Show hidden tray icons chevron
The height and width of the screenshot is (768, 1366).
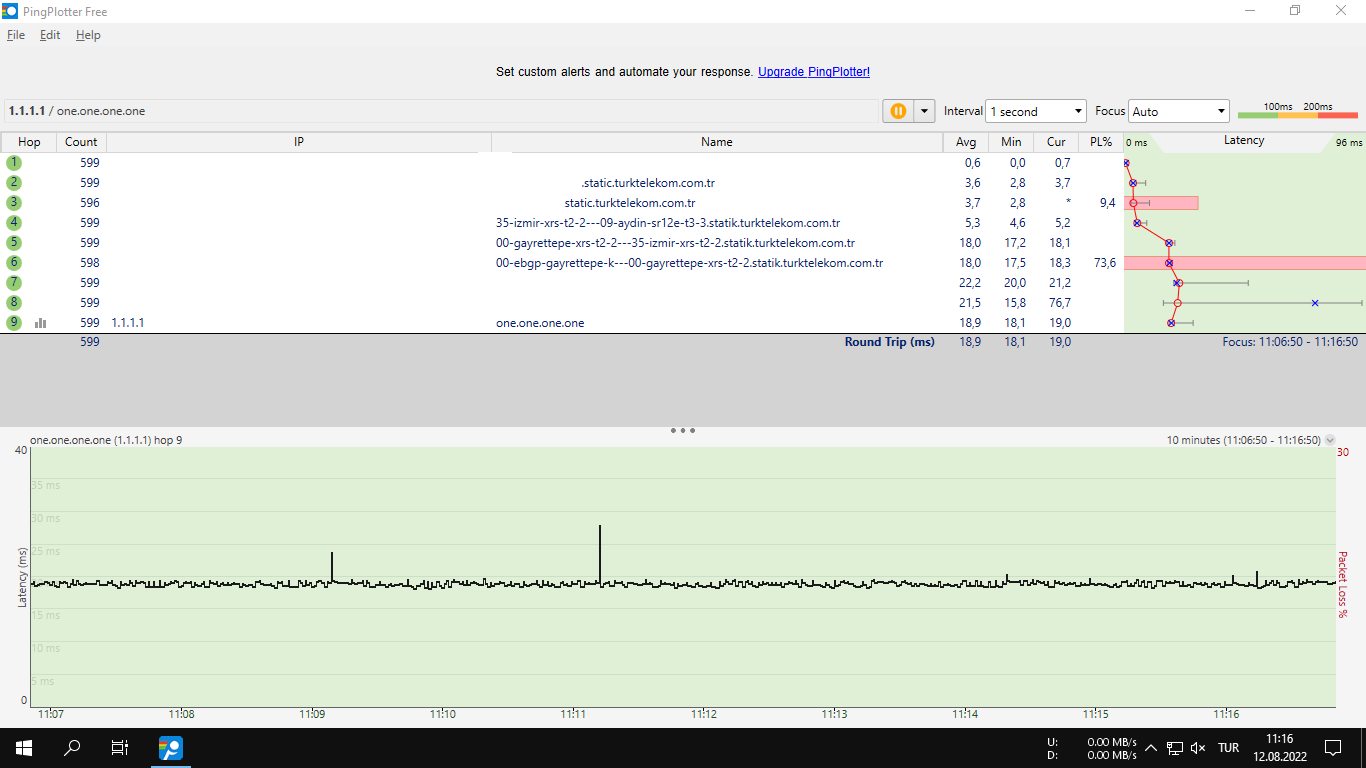click(x=1151, y=748)
